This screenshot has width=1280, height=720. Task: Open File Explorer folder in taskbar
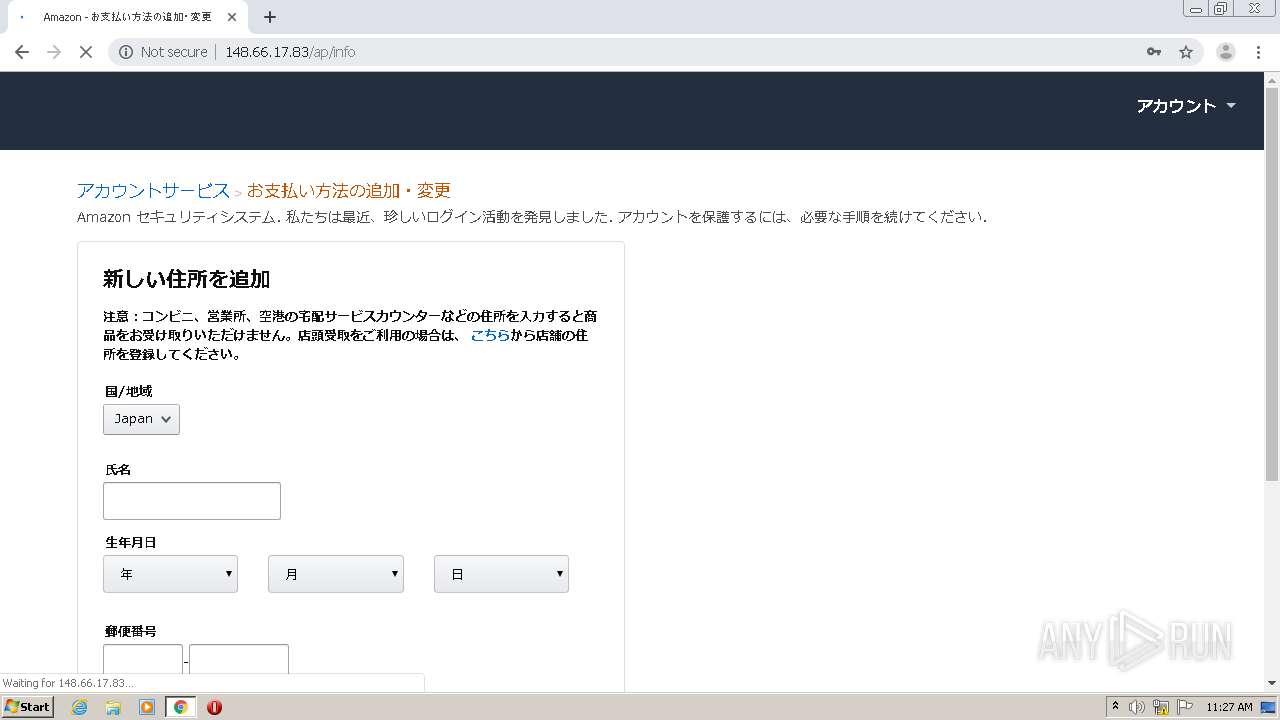(x=113, y=707)
